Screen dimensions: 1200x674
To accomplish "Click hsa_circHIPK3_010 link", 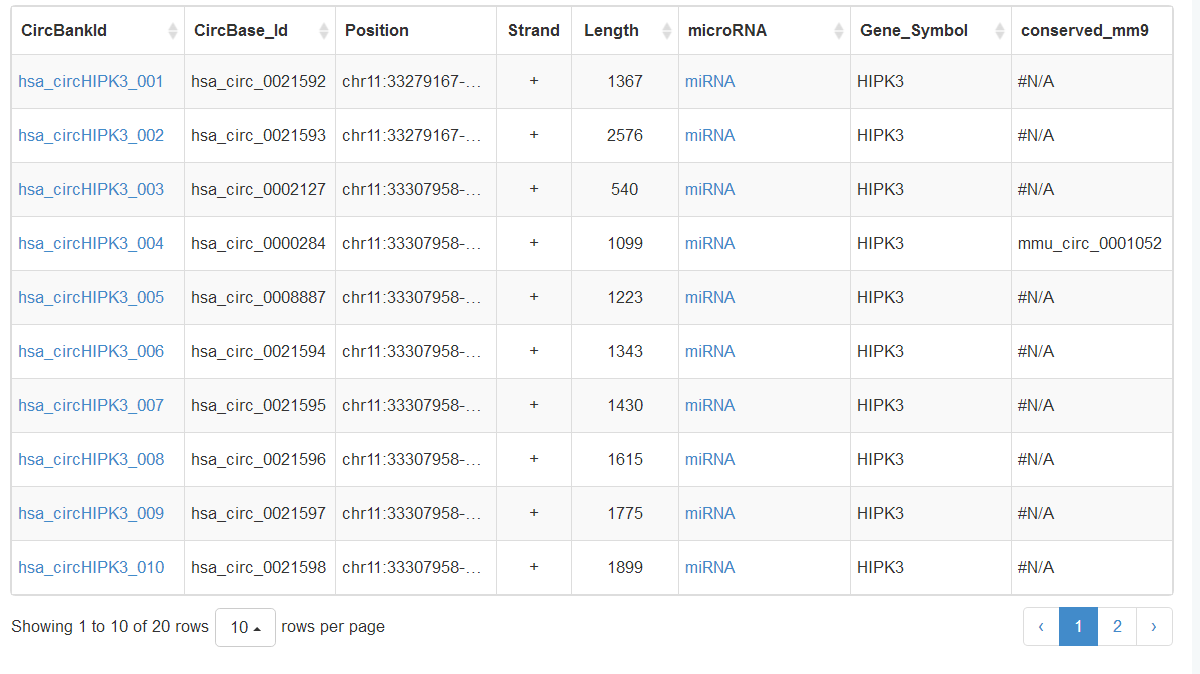I will coord(91,568).
